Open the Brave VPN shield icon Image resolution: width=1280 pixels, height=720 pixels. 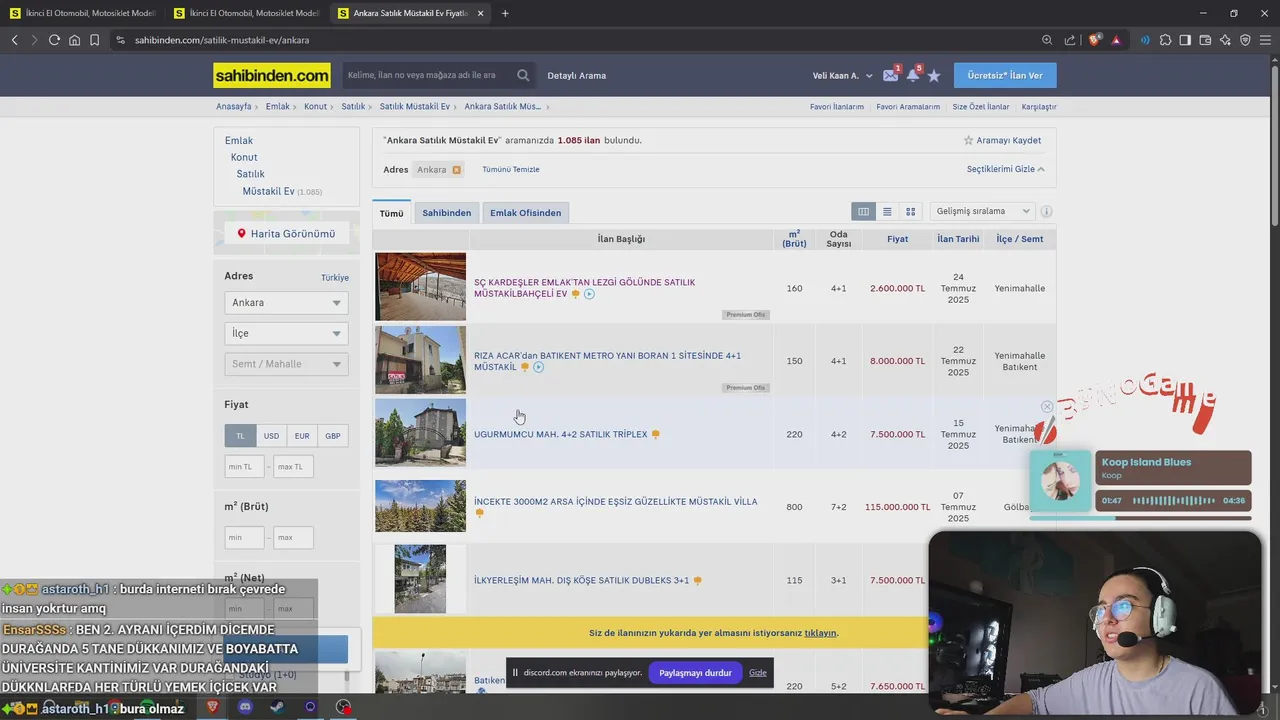click(1245, 40)
